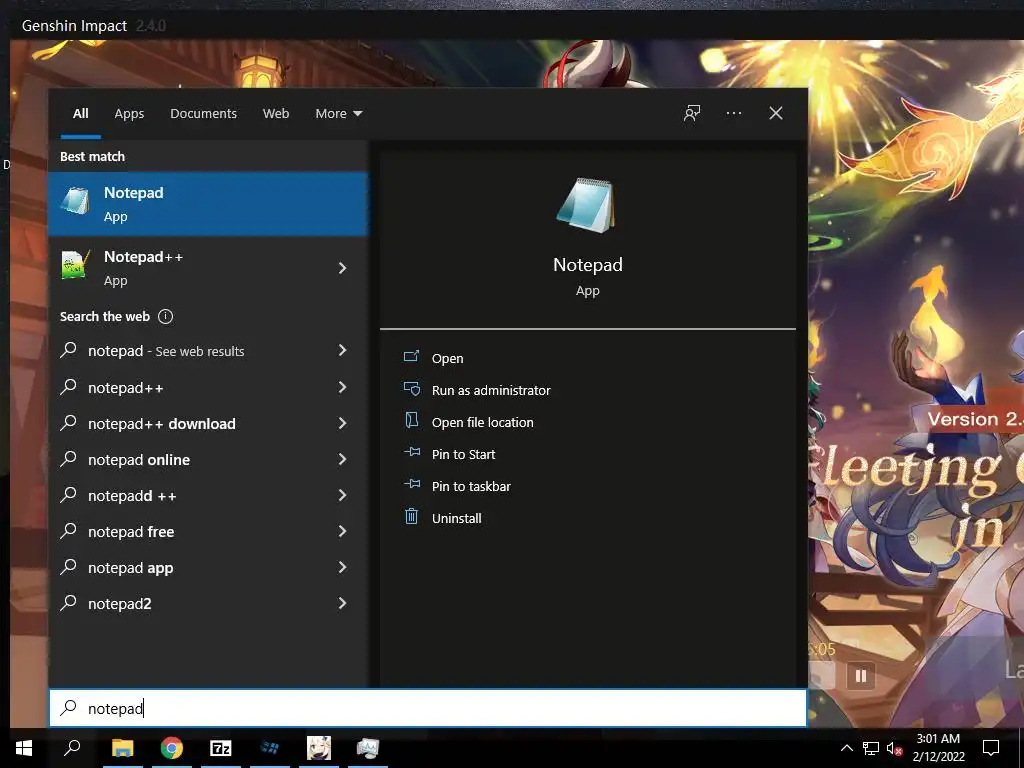Open the blue app icon after 7-Zip
Image resolution: width=1024 pixels, height=768 pixels.
[x=270, y=748]
